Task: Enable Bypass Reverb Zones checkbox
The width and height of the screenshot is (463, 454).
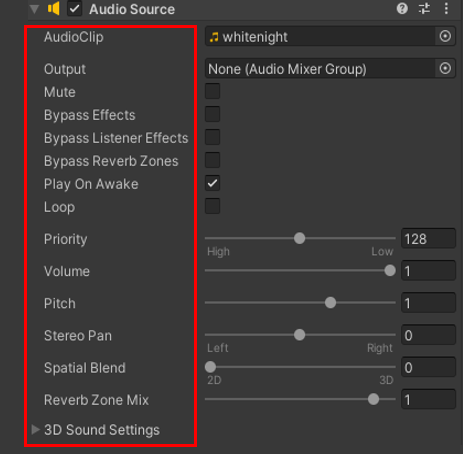Action: point(212,160)
